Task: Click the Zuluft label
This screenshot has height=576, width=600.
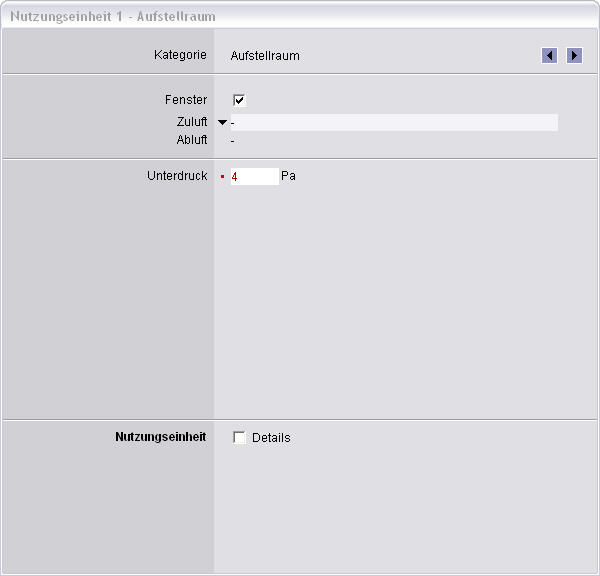Action: tap(191, 122)
